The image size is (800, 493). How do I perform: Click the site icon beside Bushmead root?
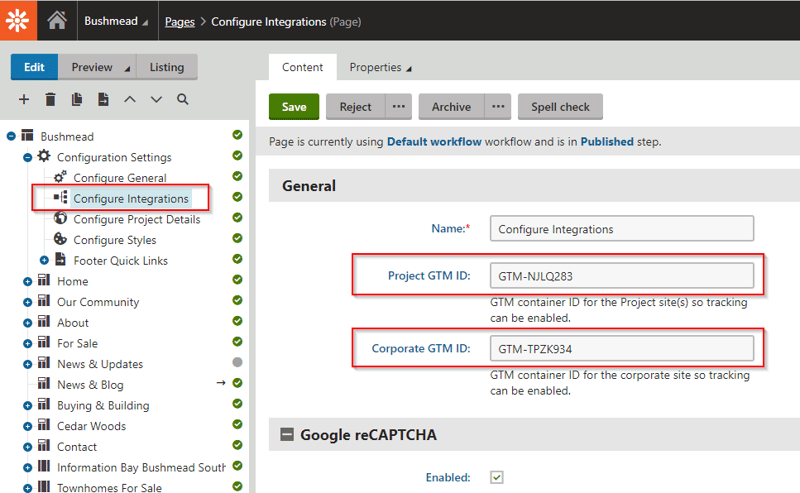[27, 135]
